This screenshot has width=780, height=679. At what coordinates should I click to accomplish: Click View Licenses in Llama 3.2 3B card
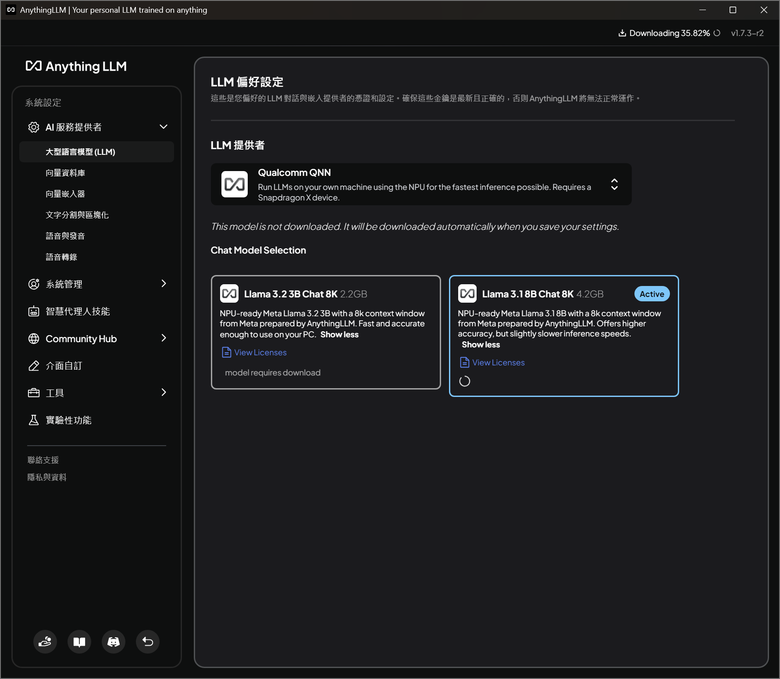point(260,352)
